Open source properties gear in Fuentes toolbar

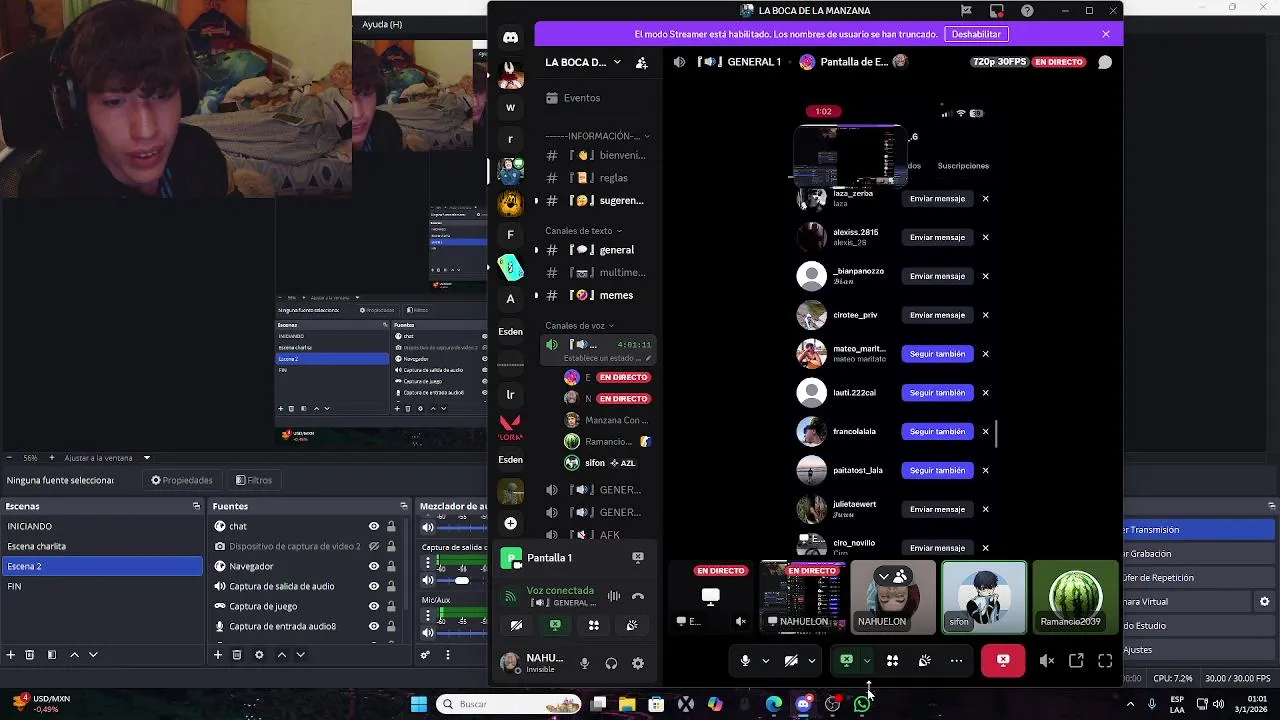259,655
